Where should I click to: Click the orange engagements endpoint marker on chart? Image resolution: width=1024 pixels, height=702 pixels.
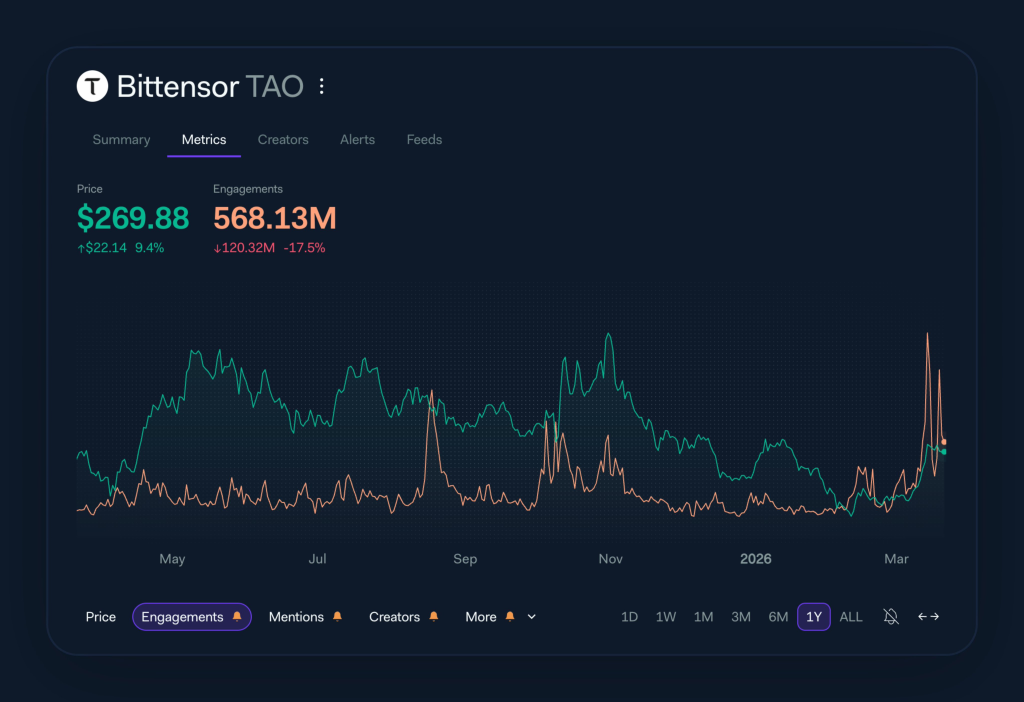pos(944,441)
